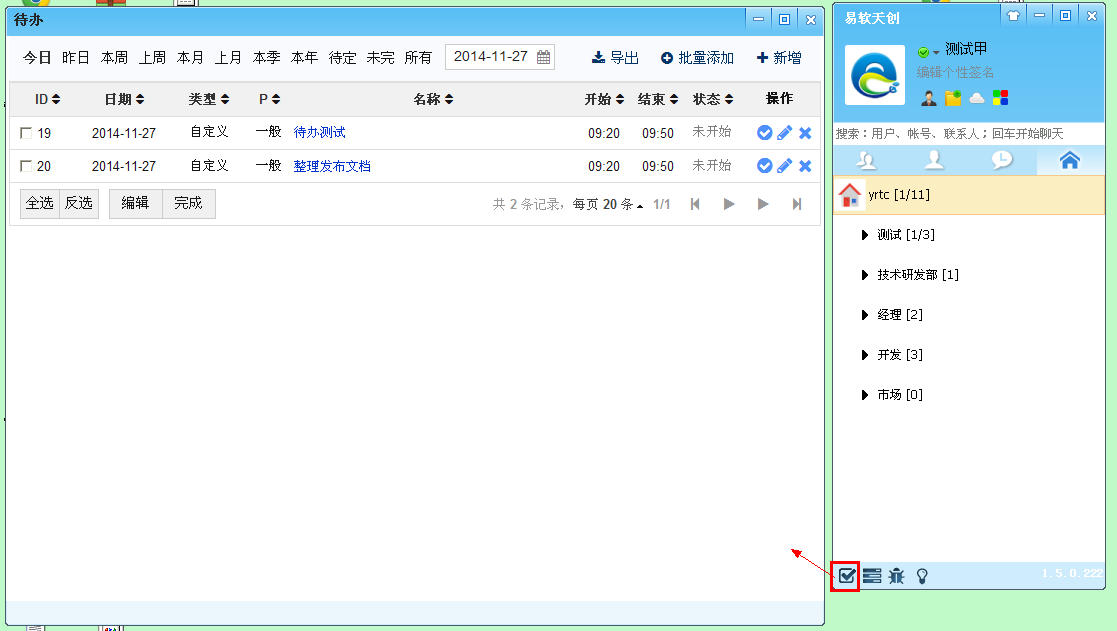
Task: Delete task 19 with the X icon
Action: tap(805, 133)
